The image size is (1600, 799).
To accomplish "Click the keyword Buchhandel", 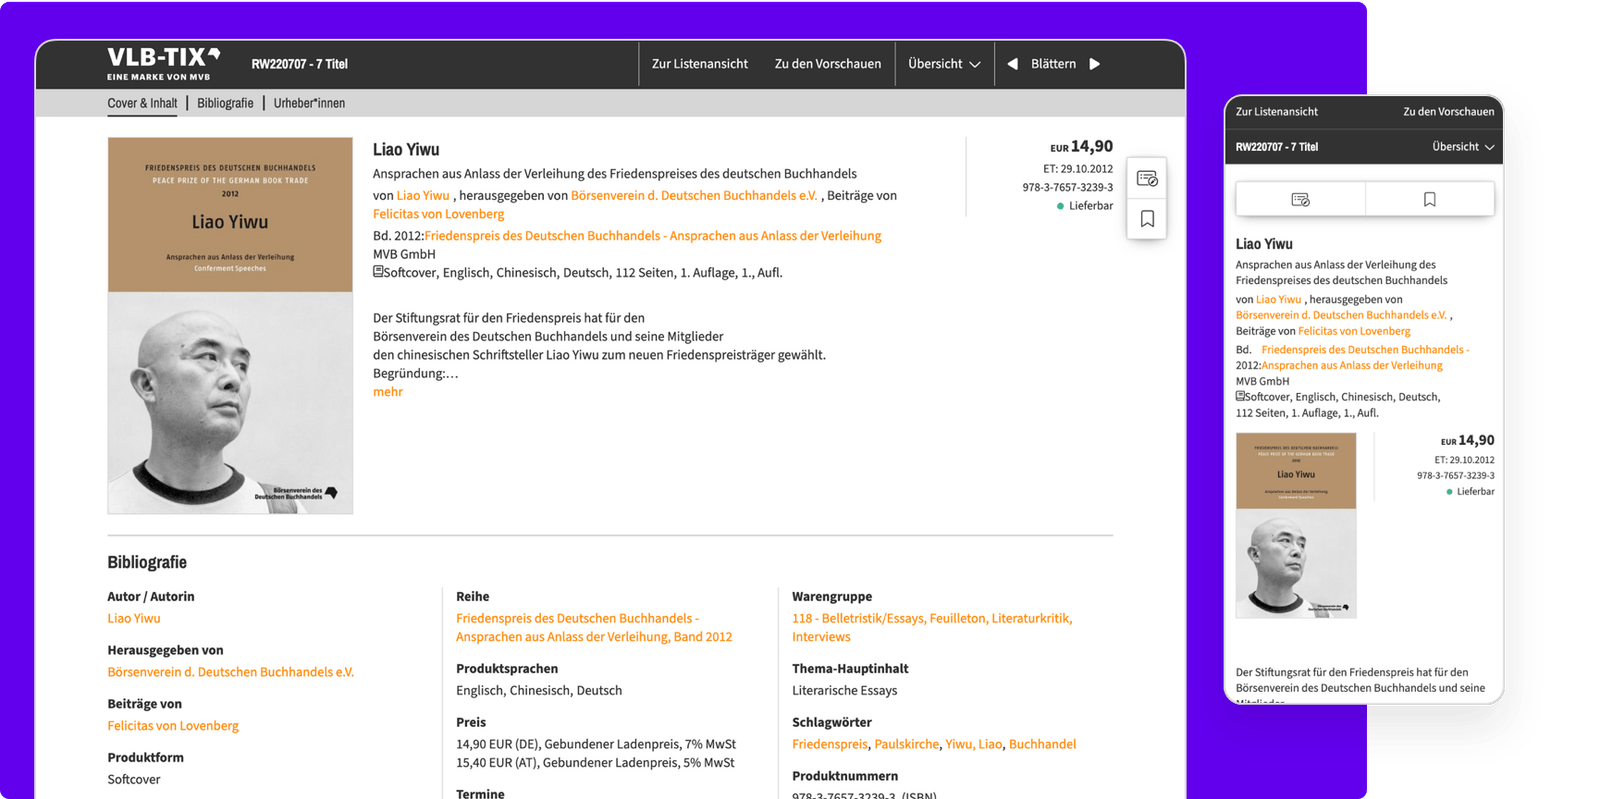I will pyautogui.click(x=1042, y=744).
